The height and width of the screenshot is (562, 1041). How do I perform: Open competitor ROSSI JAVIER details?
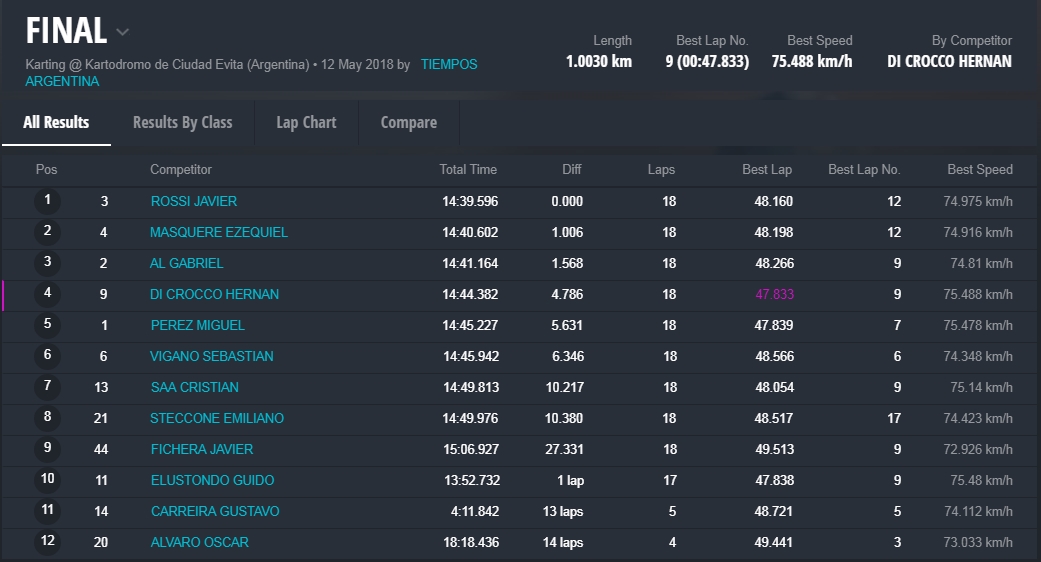click(x=194, y=201)
